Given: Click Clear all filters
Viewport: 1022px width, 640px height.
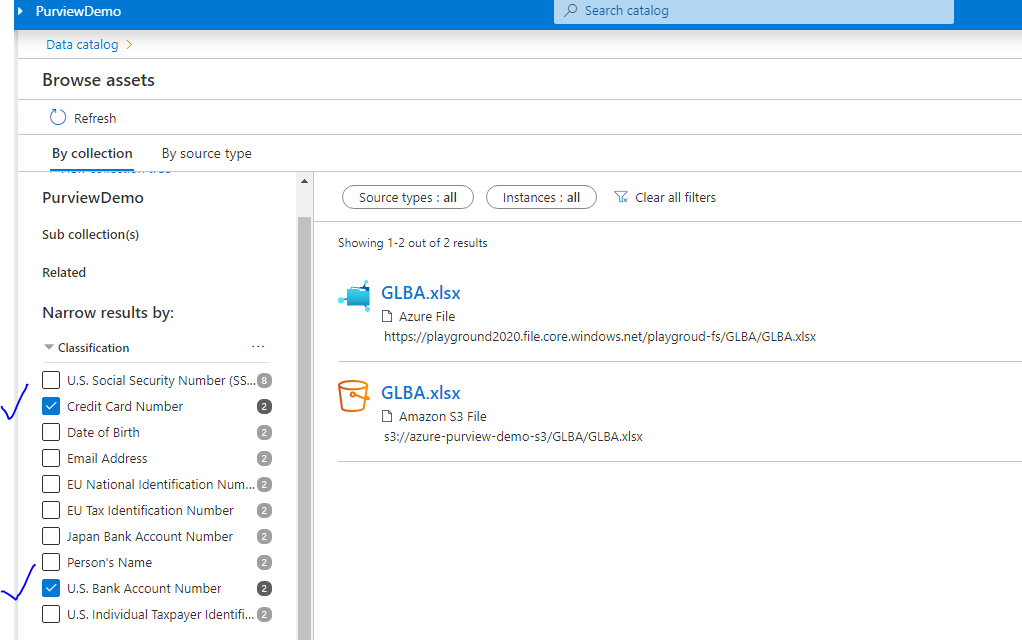Looking at the screenshot, I should pos(675,197).
